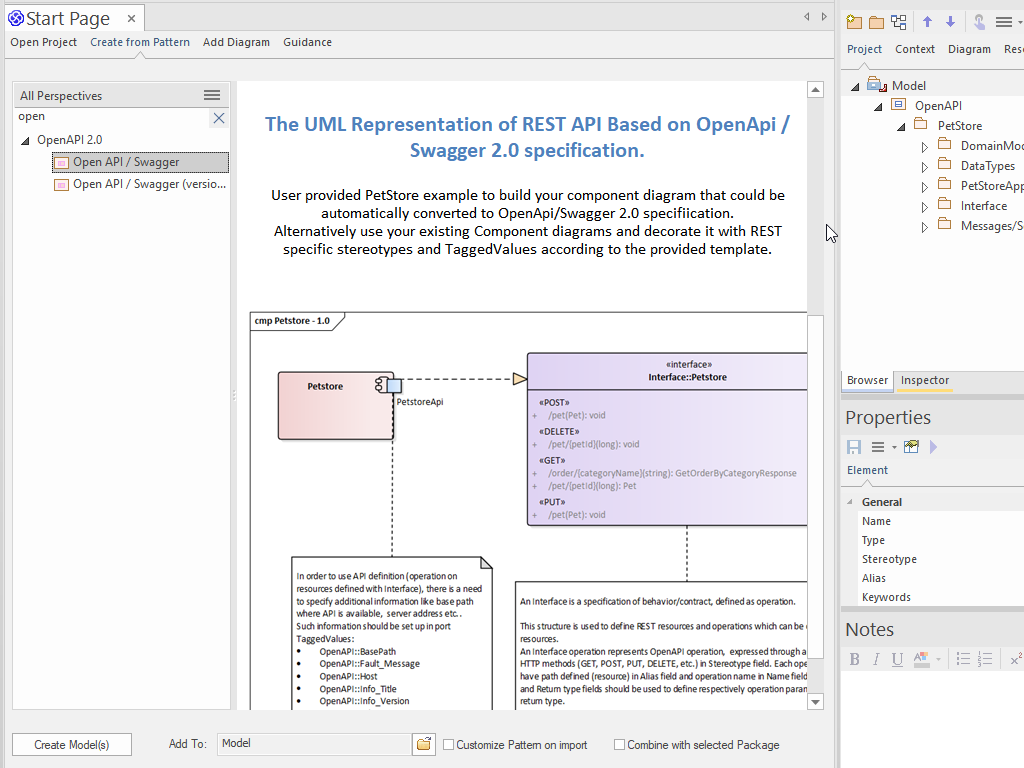Click the Properties save icon

pyautogui.click(x=854, y=447)
